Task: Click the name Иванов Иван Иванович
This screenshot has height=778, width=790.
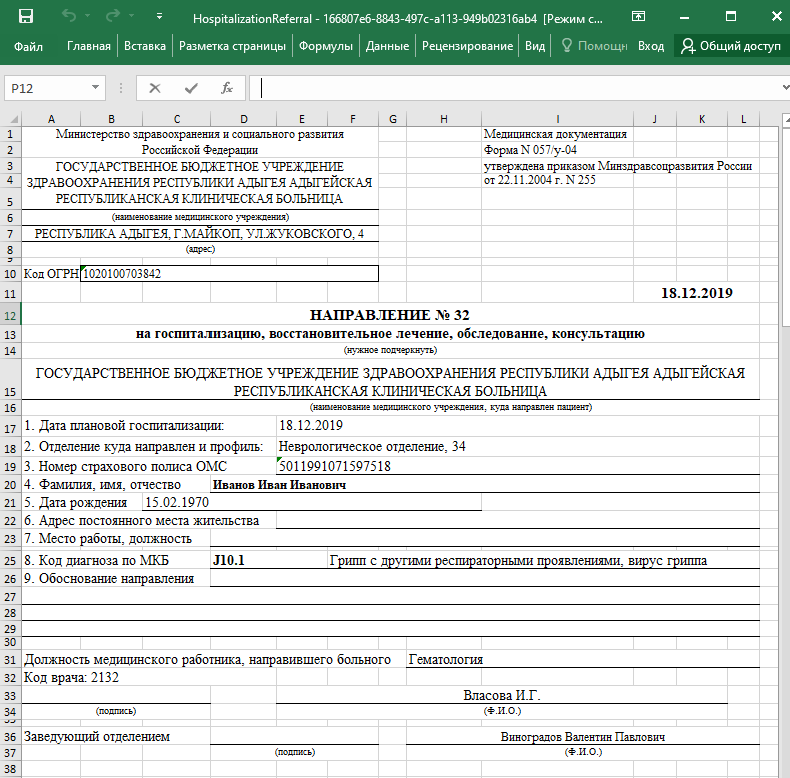Action: pyautogui.click(x=279, y=485)
